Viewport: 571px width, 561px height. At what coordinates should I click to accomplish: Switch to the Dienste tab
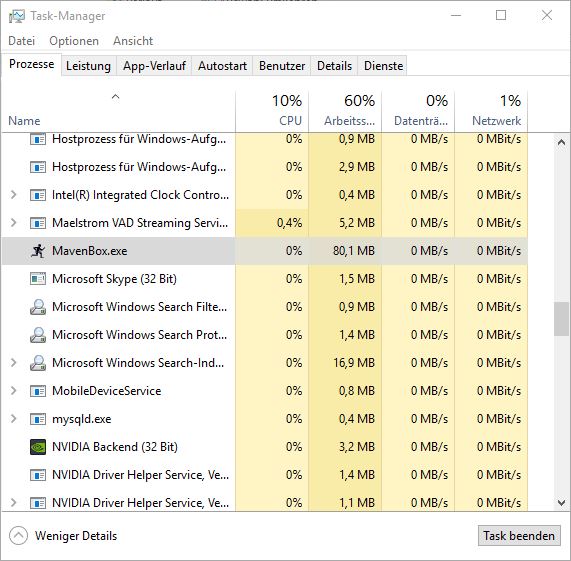(383, 66)
